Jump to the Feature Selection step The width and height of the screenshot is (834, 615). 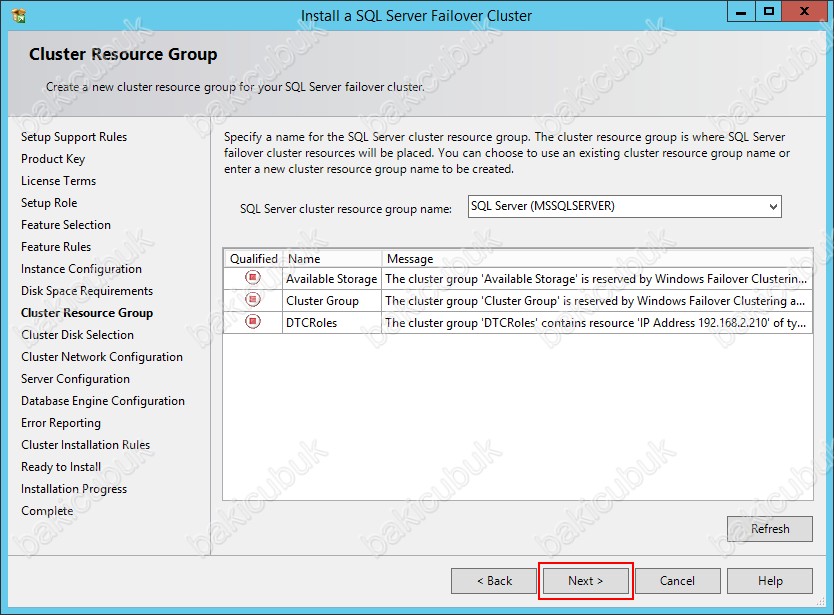click(66, 225)
